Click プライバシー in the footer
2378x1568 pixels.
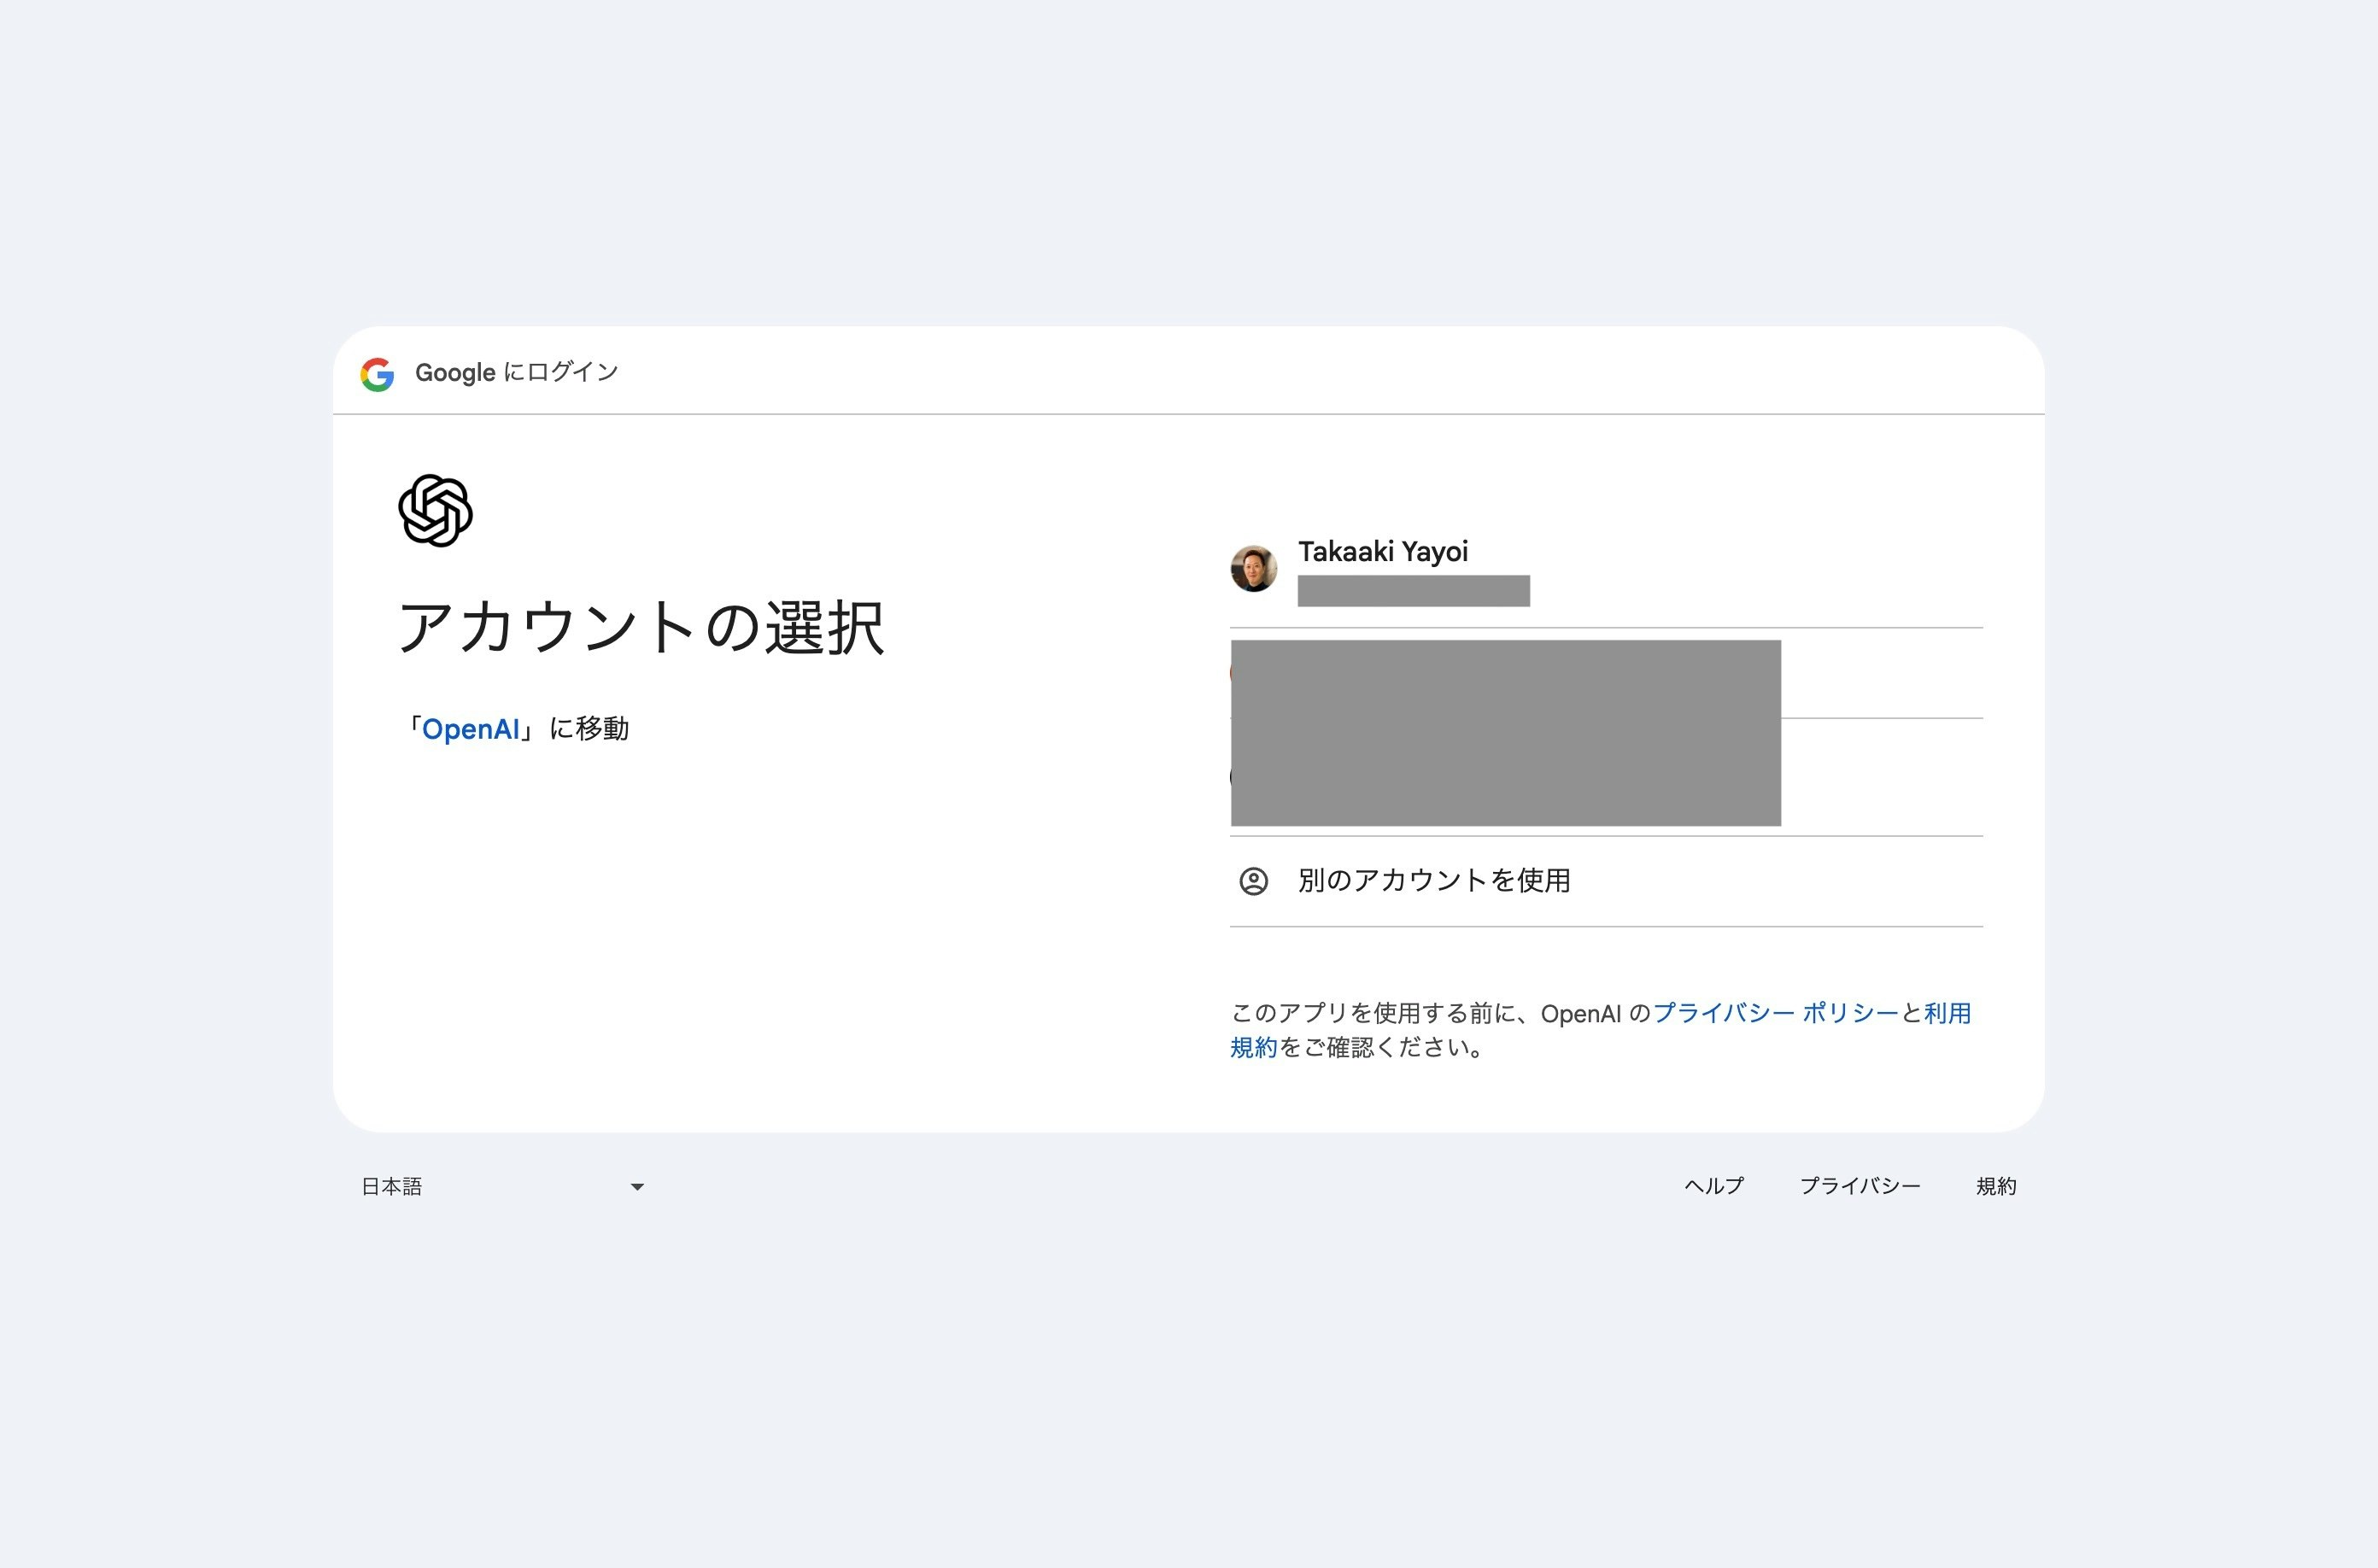(1861, 1186)
